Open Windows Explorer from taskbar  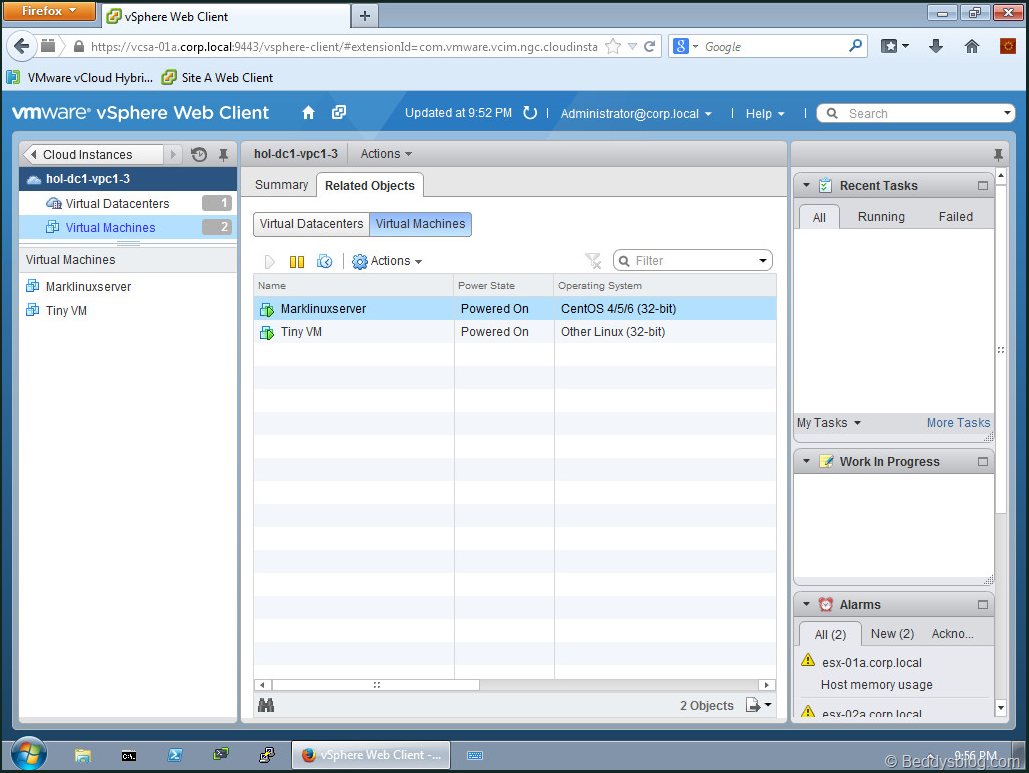[x=83, y=755]
